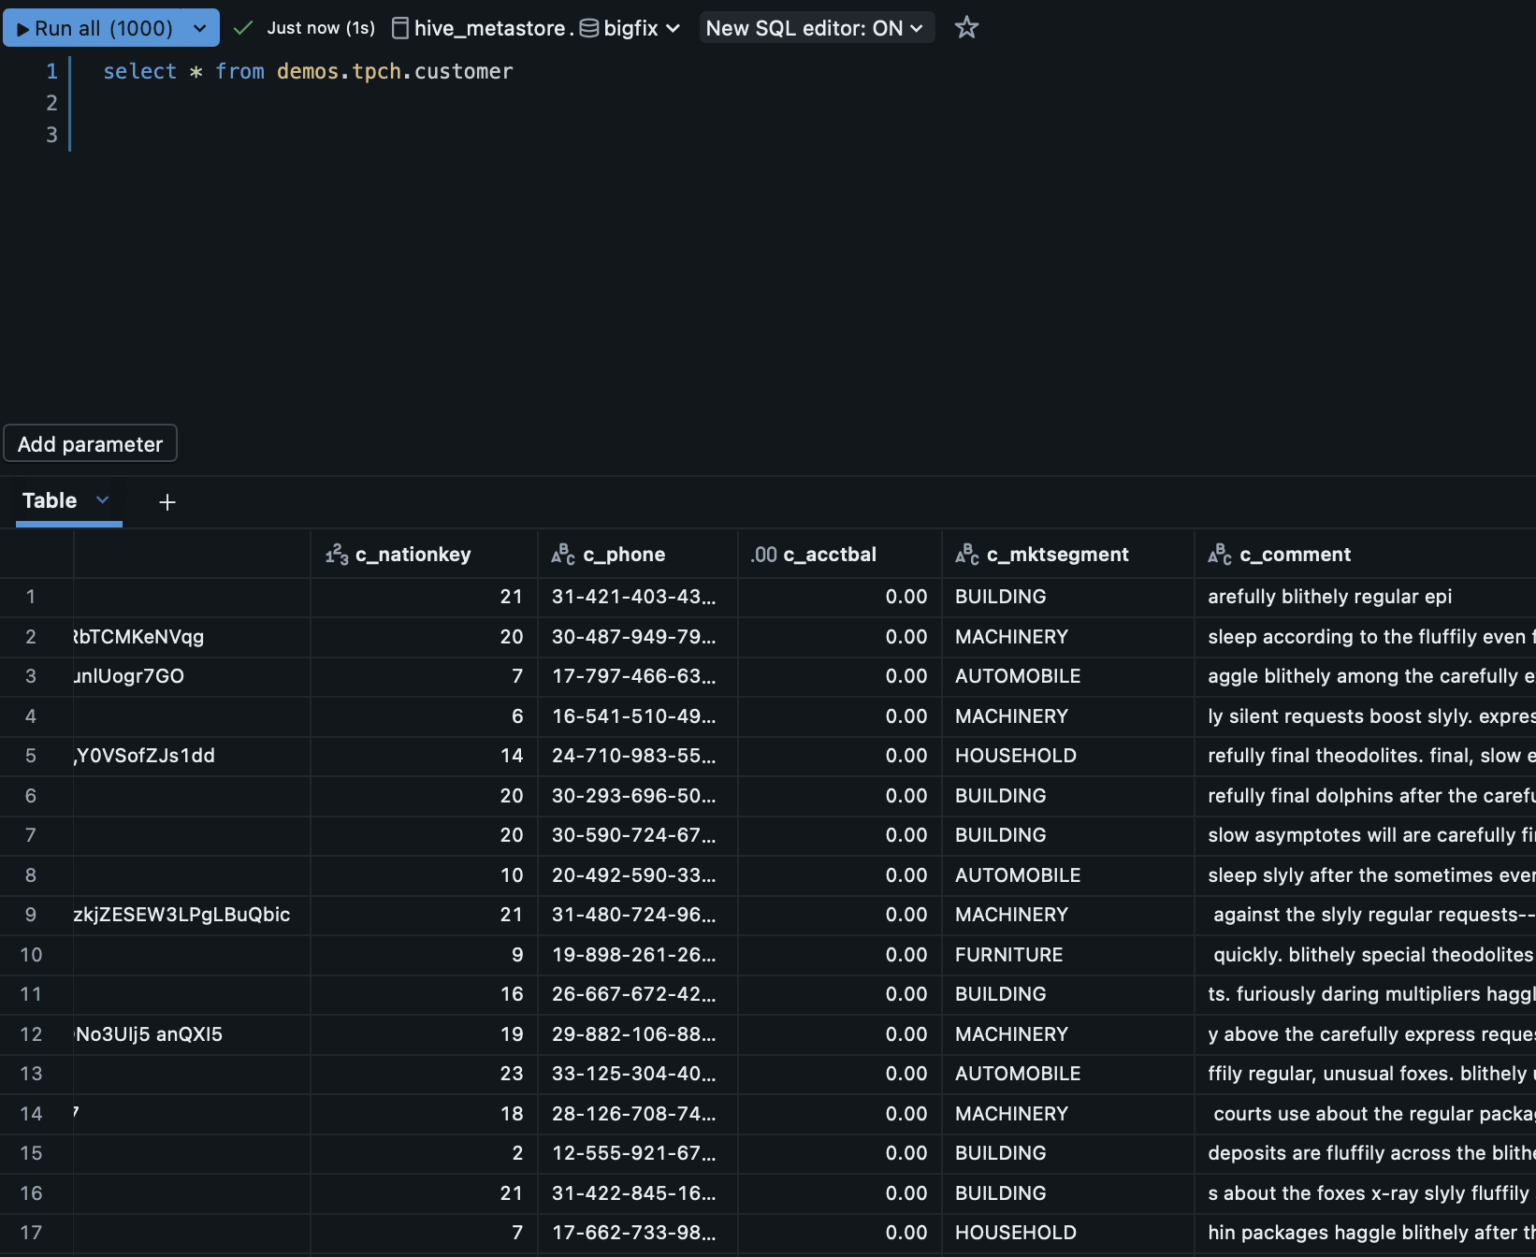Click the star icon to favorite query

[966, 28]
